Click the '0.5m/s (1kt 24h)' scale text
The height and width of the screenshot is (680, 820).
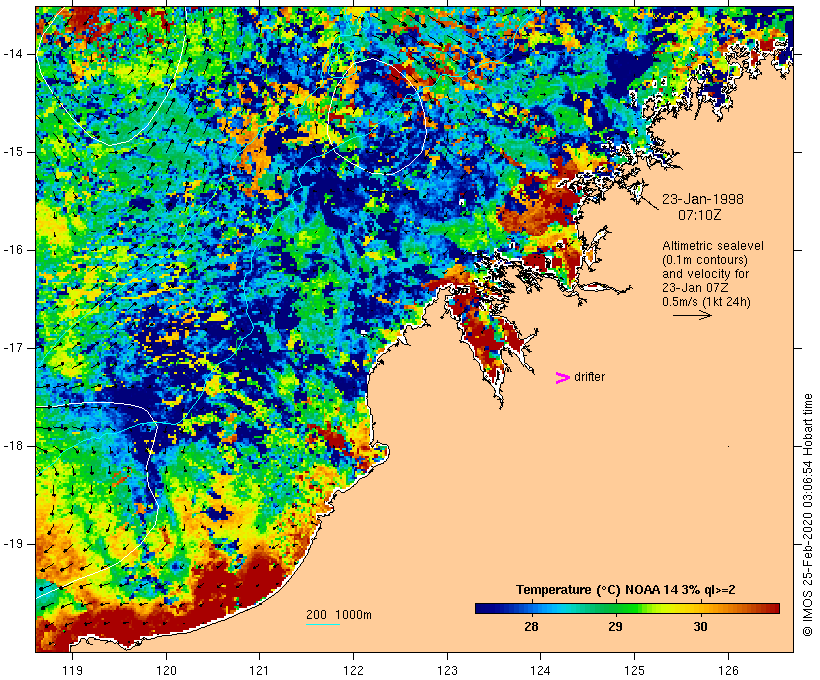706,302
